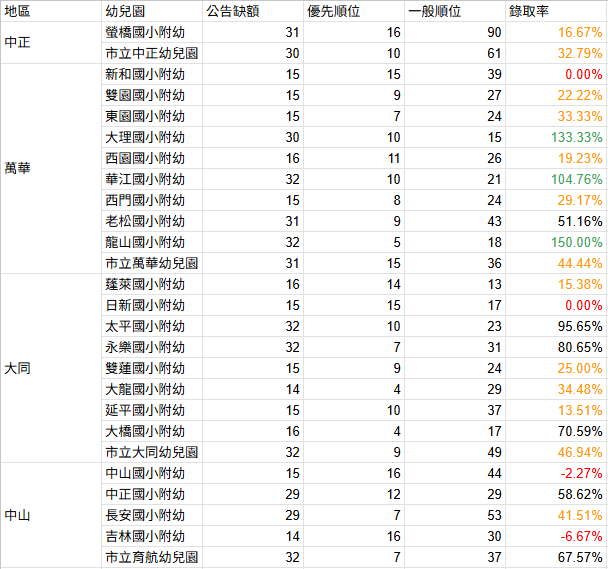Click the 49 general-rank cell for 市立大同幼兒園
The width and height of the screenshot is (608, 569).
click(455, 452)
